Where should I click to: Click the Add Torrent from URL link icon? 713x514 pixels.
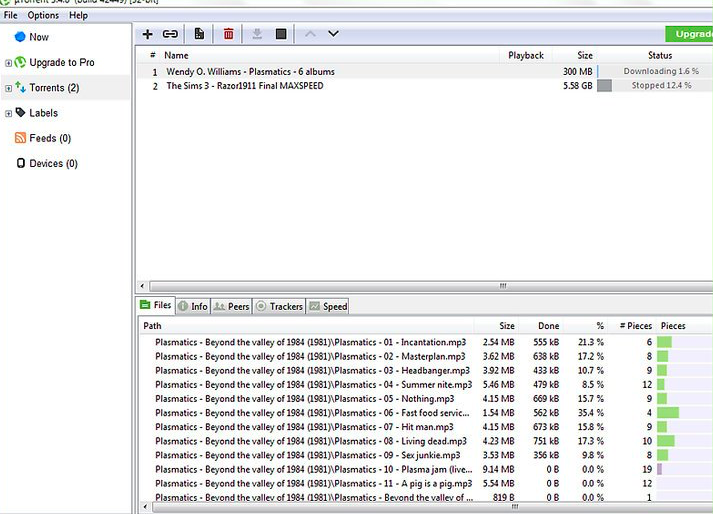(170, 34)
